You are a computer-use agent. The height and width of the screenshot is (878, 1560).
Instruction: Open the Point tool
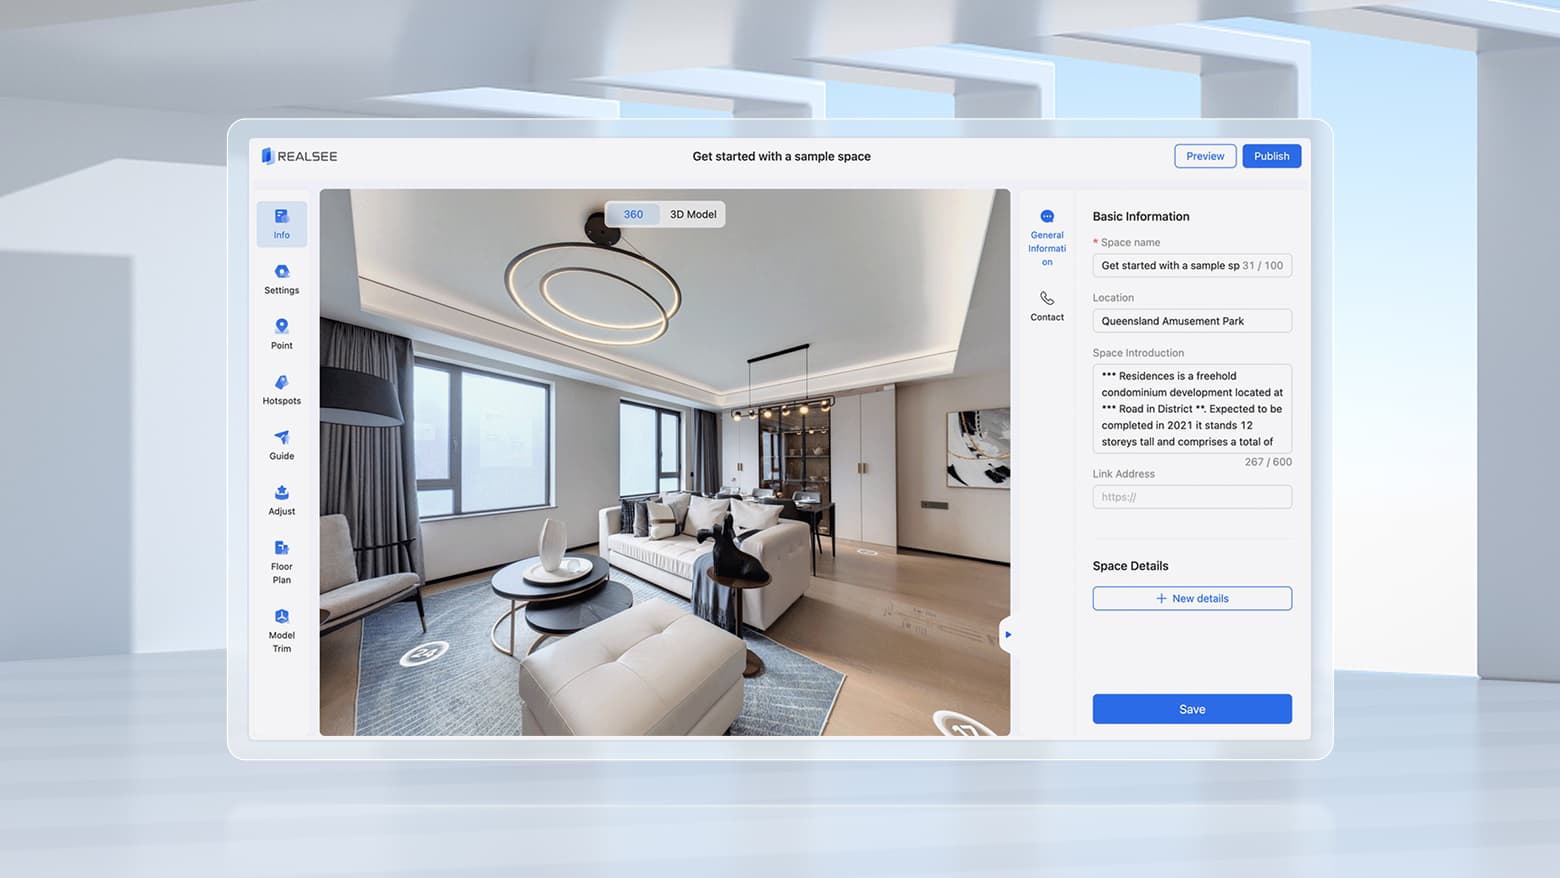(x=281, y=333)
